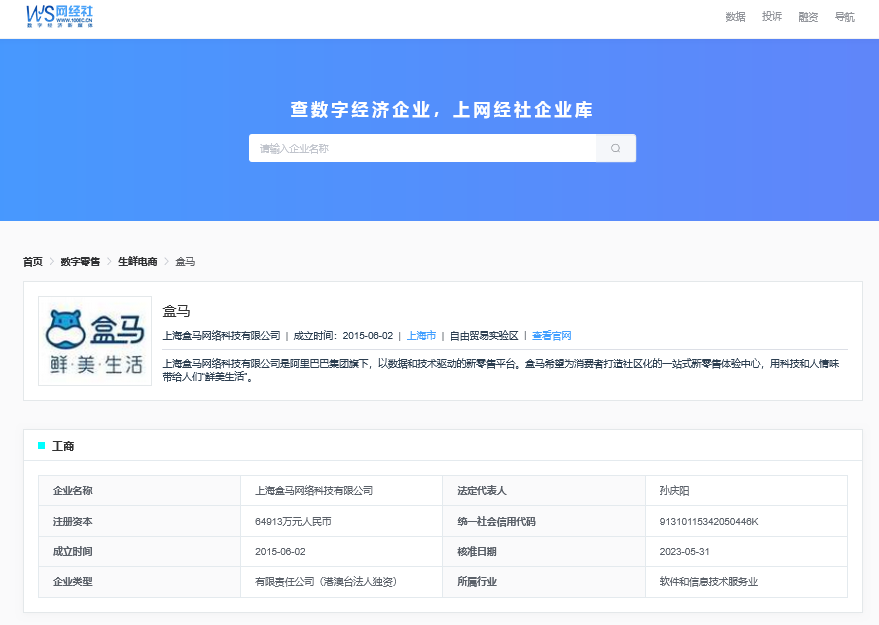Click the 自由贸易实验区 label
The image size is (879, 625).
(x=484, y=336)
